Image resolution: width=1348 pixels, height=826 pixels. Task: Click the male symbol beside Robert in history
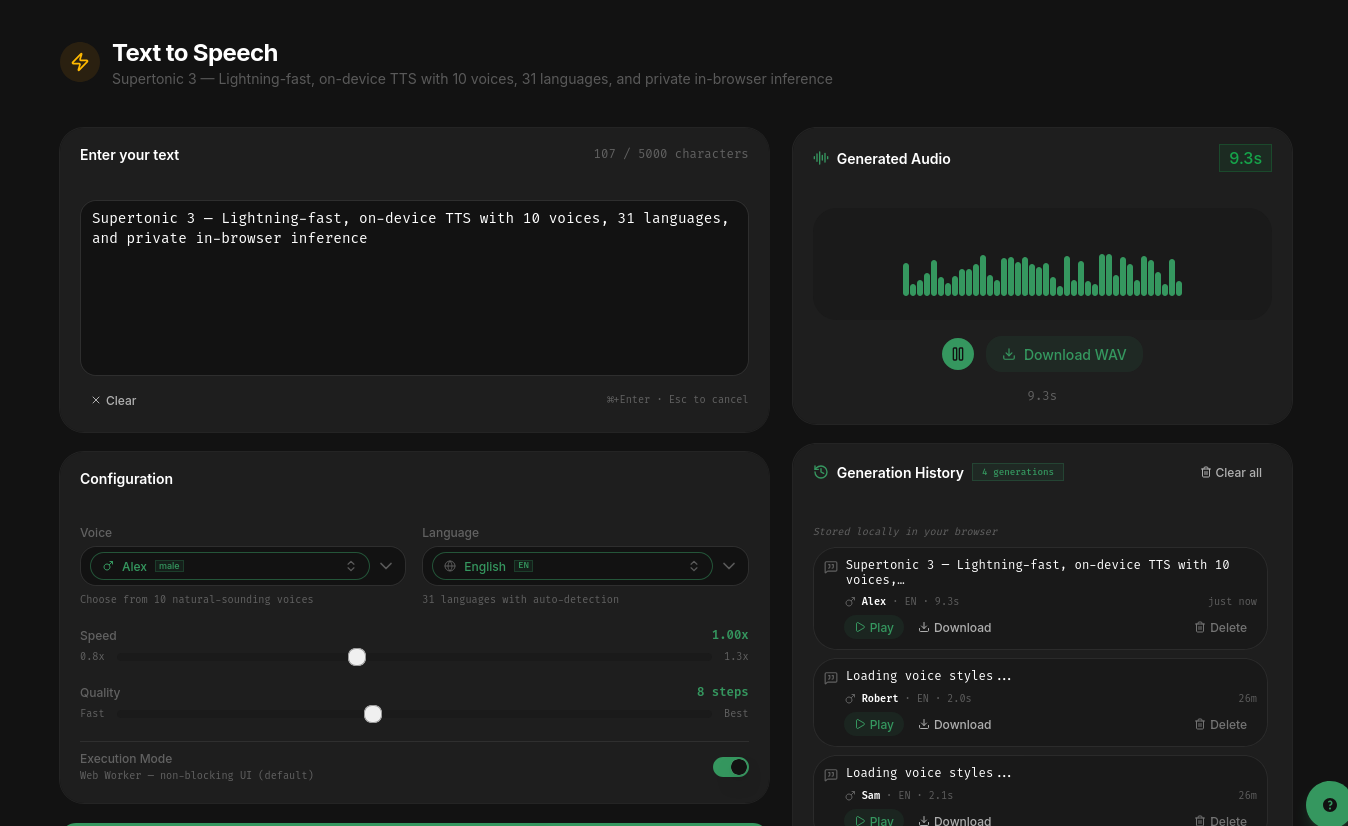click(x=850, y=699)
